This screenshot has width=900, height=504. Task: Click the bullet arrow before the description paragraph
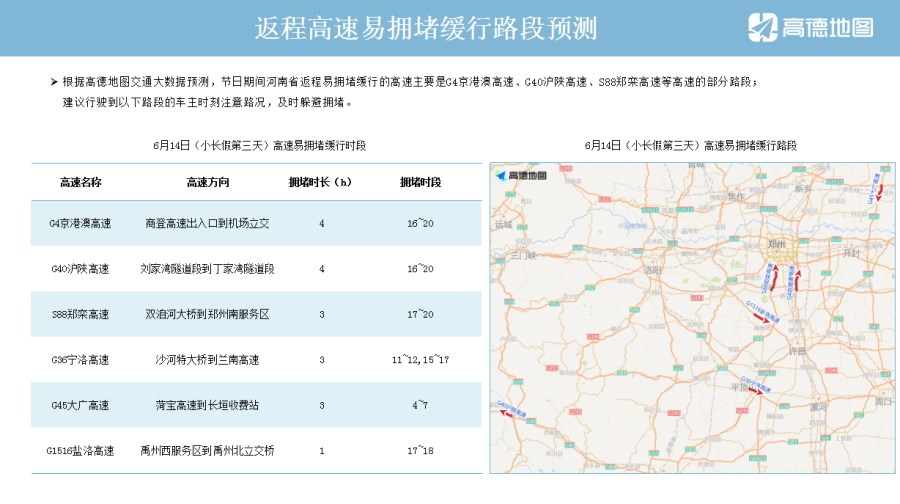54,81
